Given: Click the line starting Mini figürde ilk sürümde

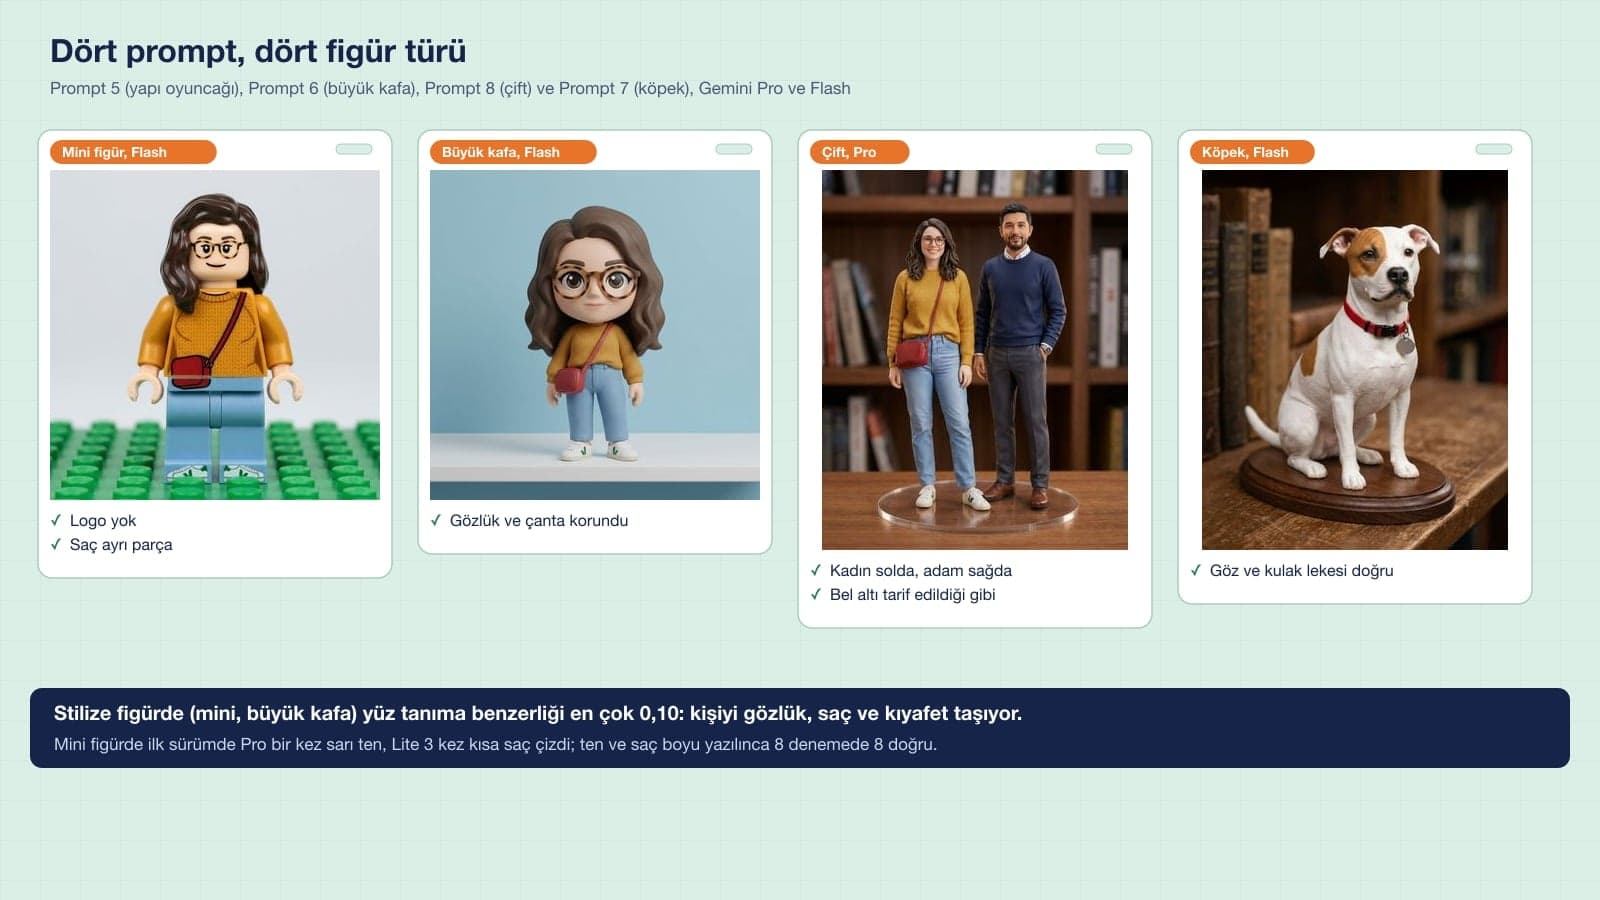Looking at the screenshot, I should click(x=495, y=744).
